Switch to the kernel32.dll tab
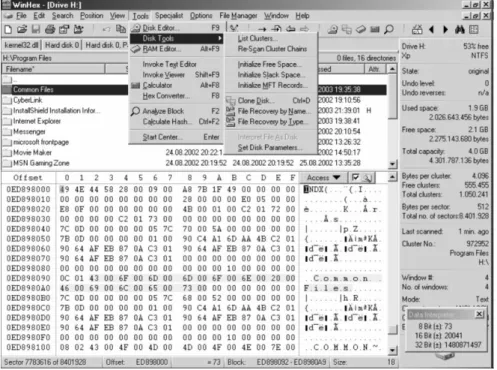Screen dimensions: 497x370 (21, 45)
